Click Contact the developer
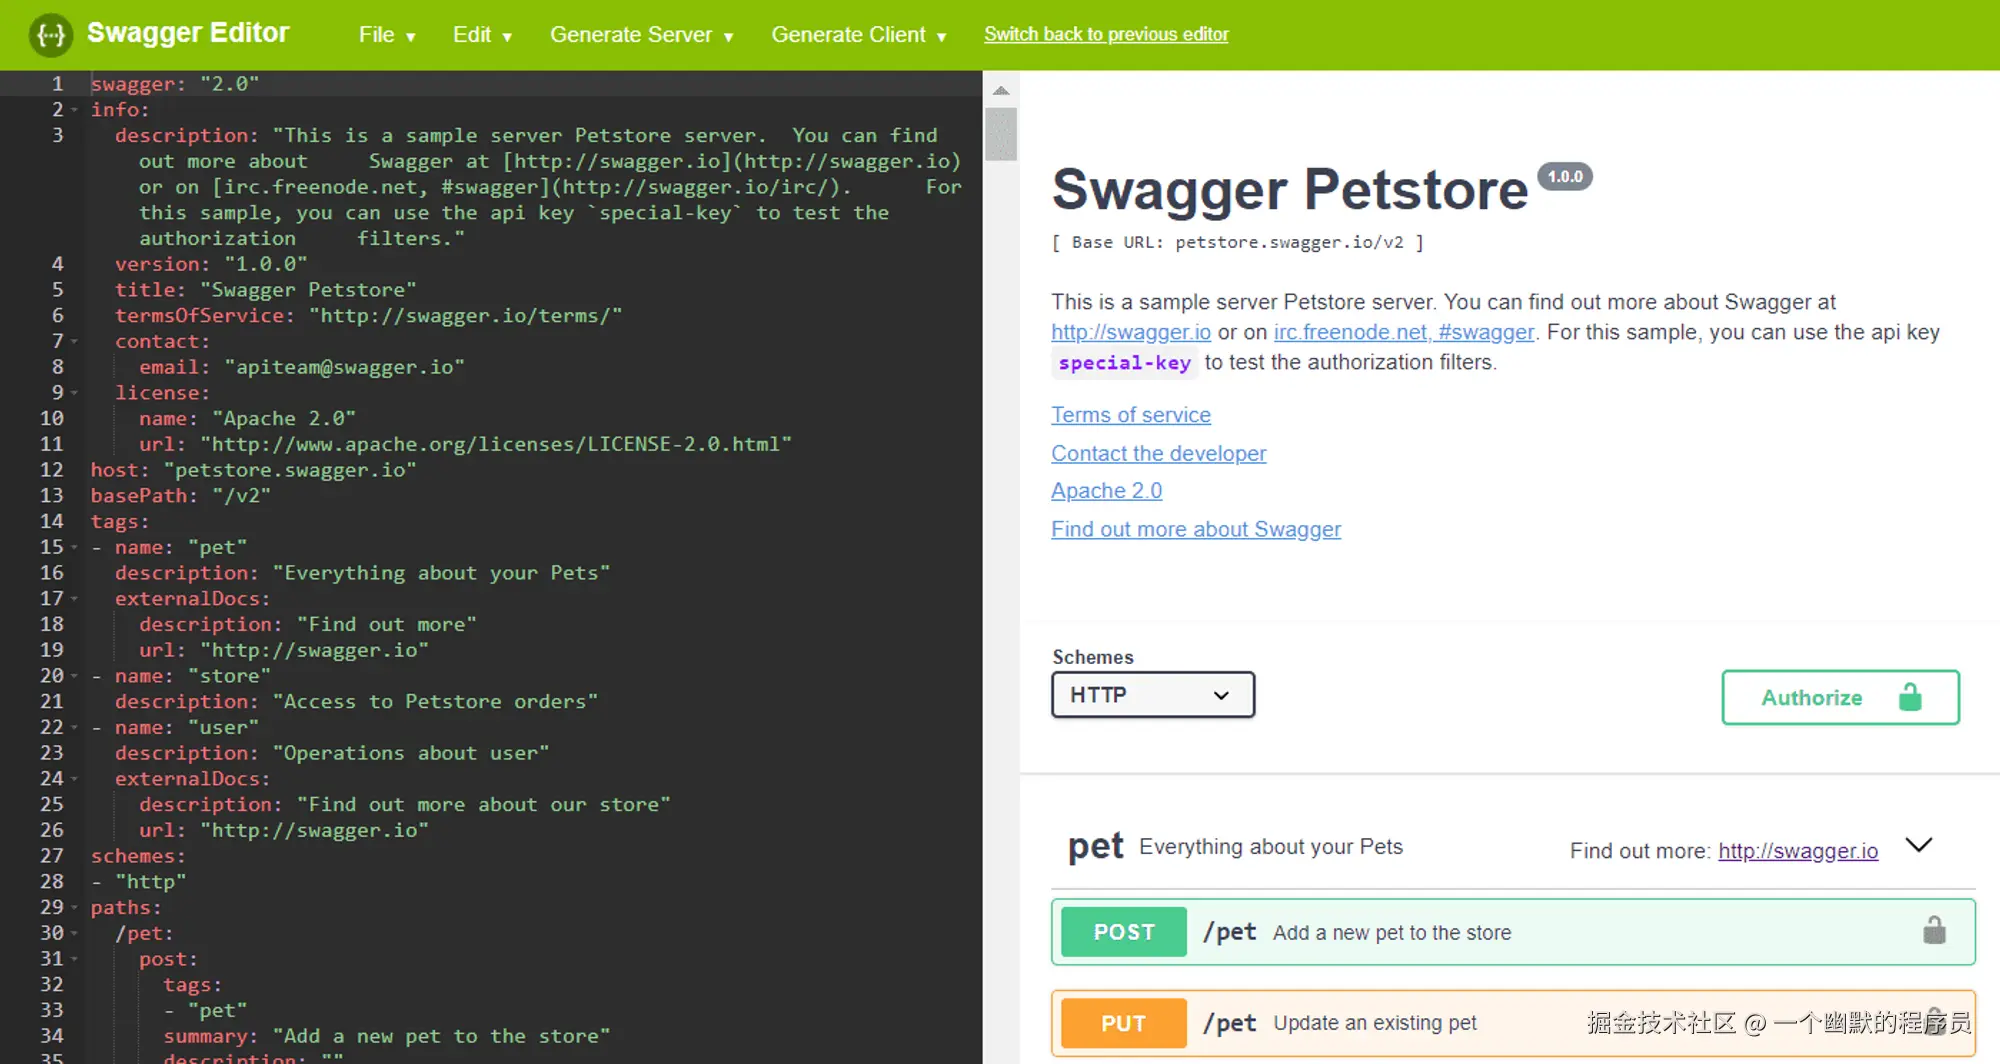This screenshot has height=1064, width=2000. (1158, 453)
